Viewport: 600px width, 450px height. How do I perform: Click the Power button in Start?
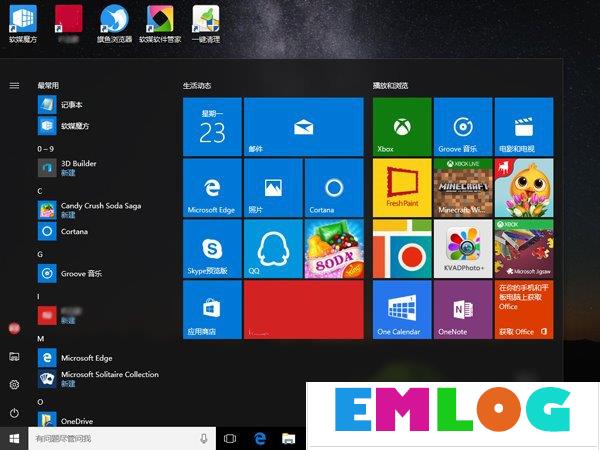tap(14, 413)
